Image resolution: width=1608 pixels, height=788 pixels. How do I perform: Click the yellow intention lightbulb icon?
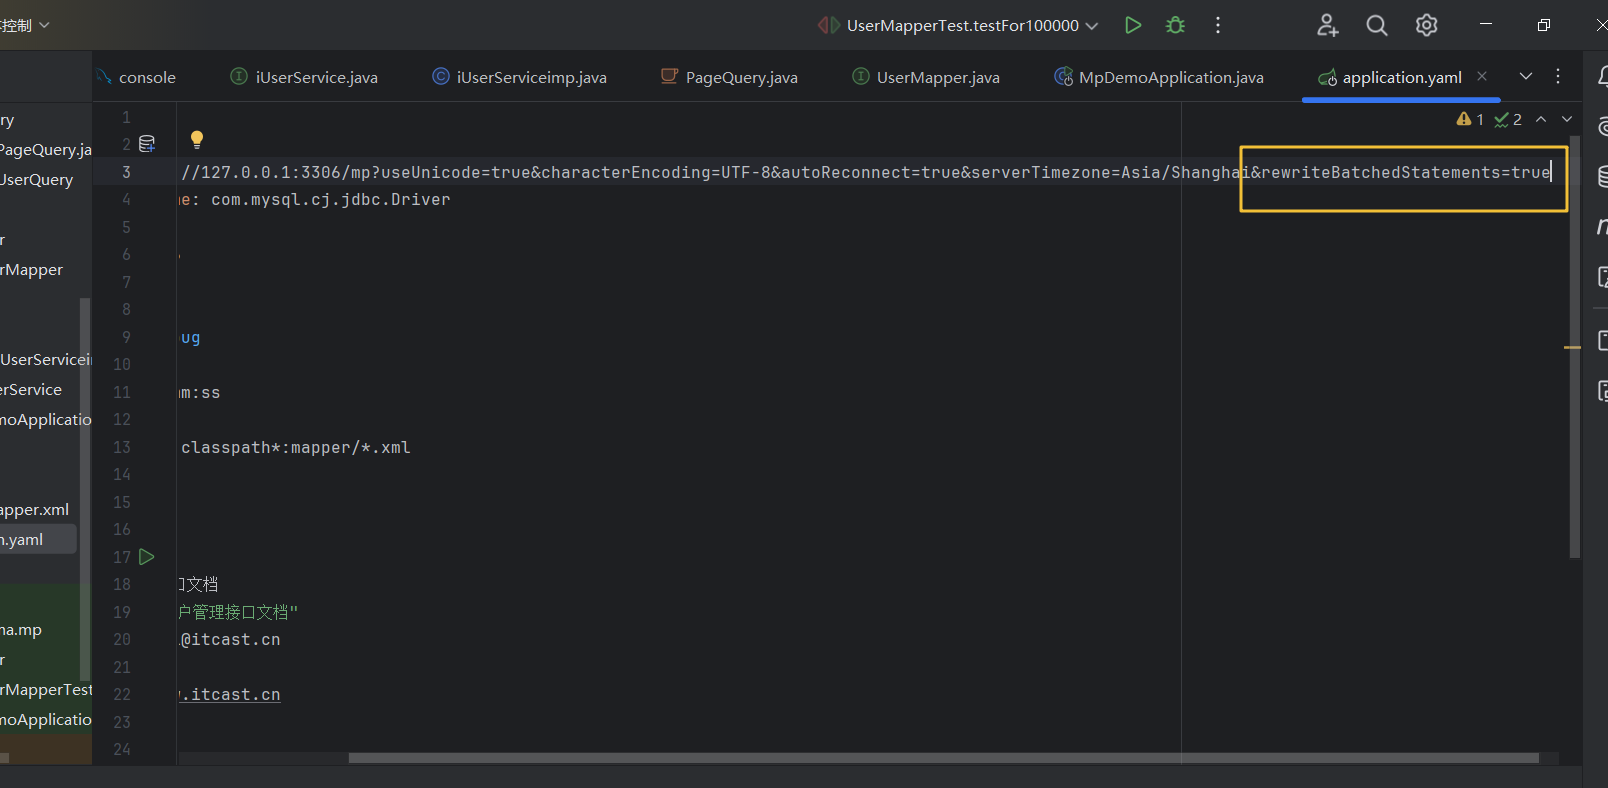(197, 139)
